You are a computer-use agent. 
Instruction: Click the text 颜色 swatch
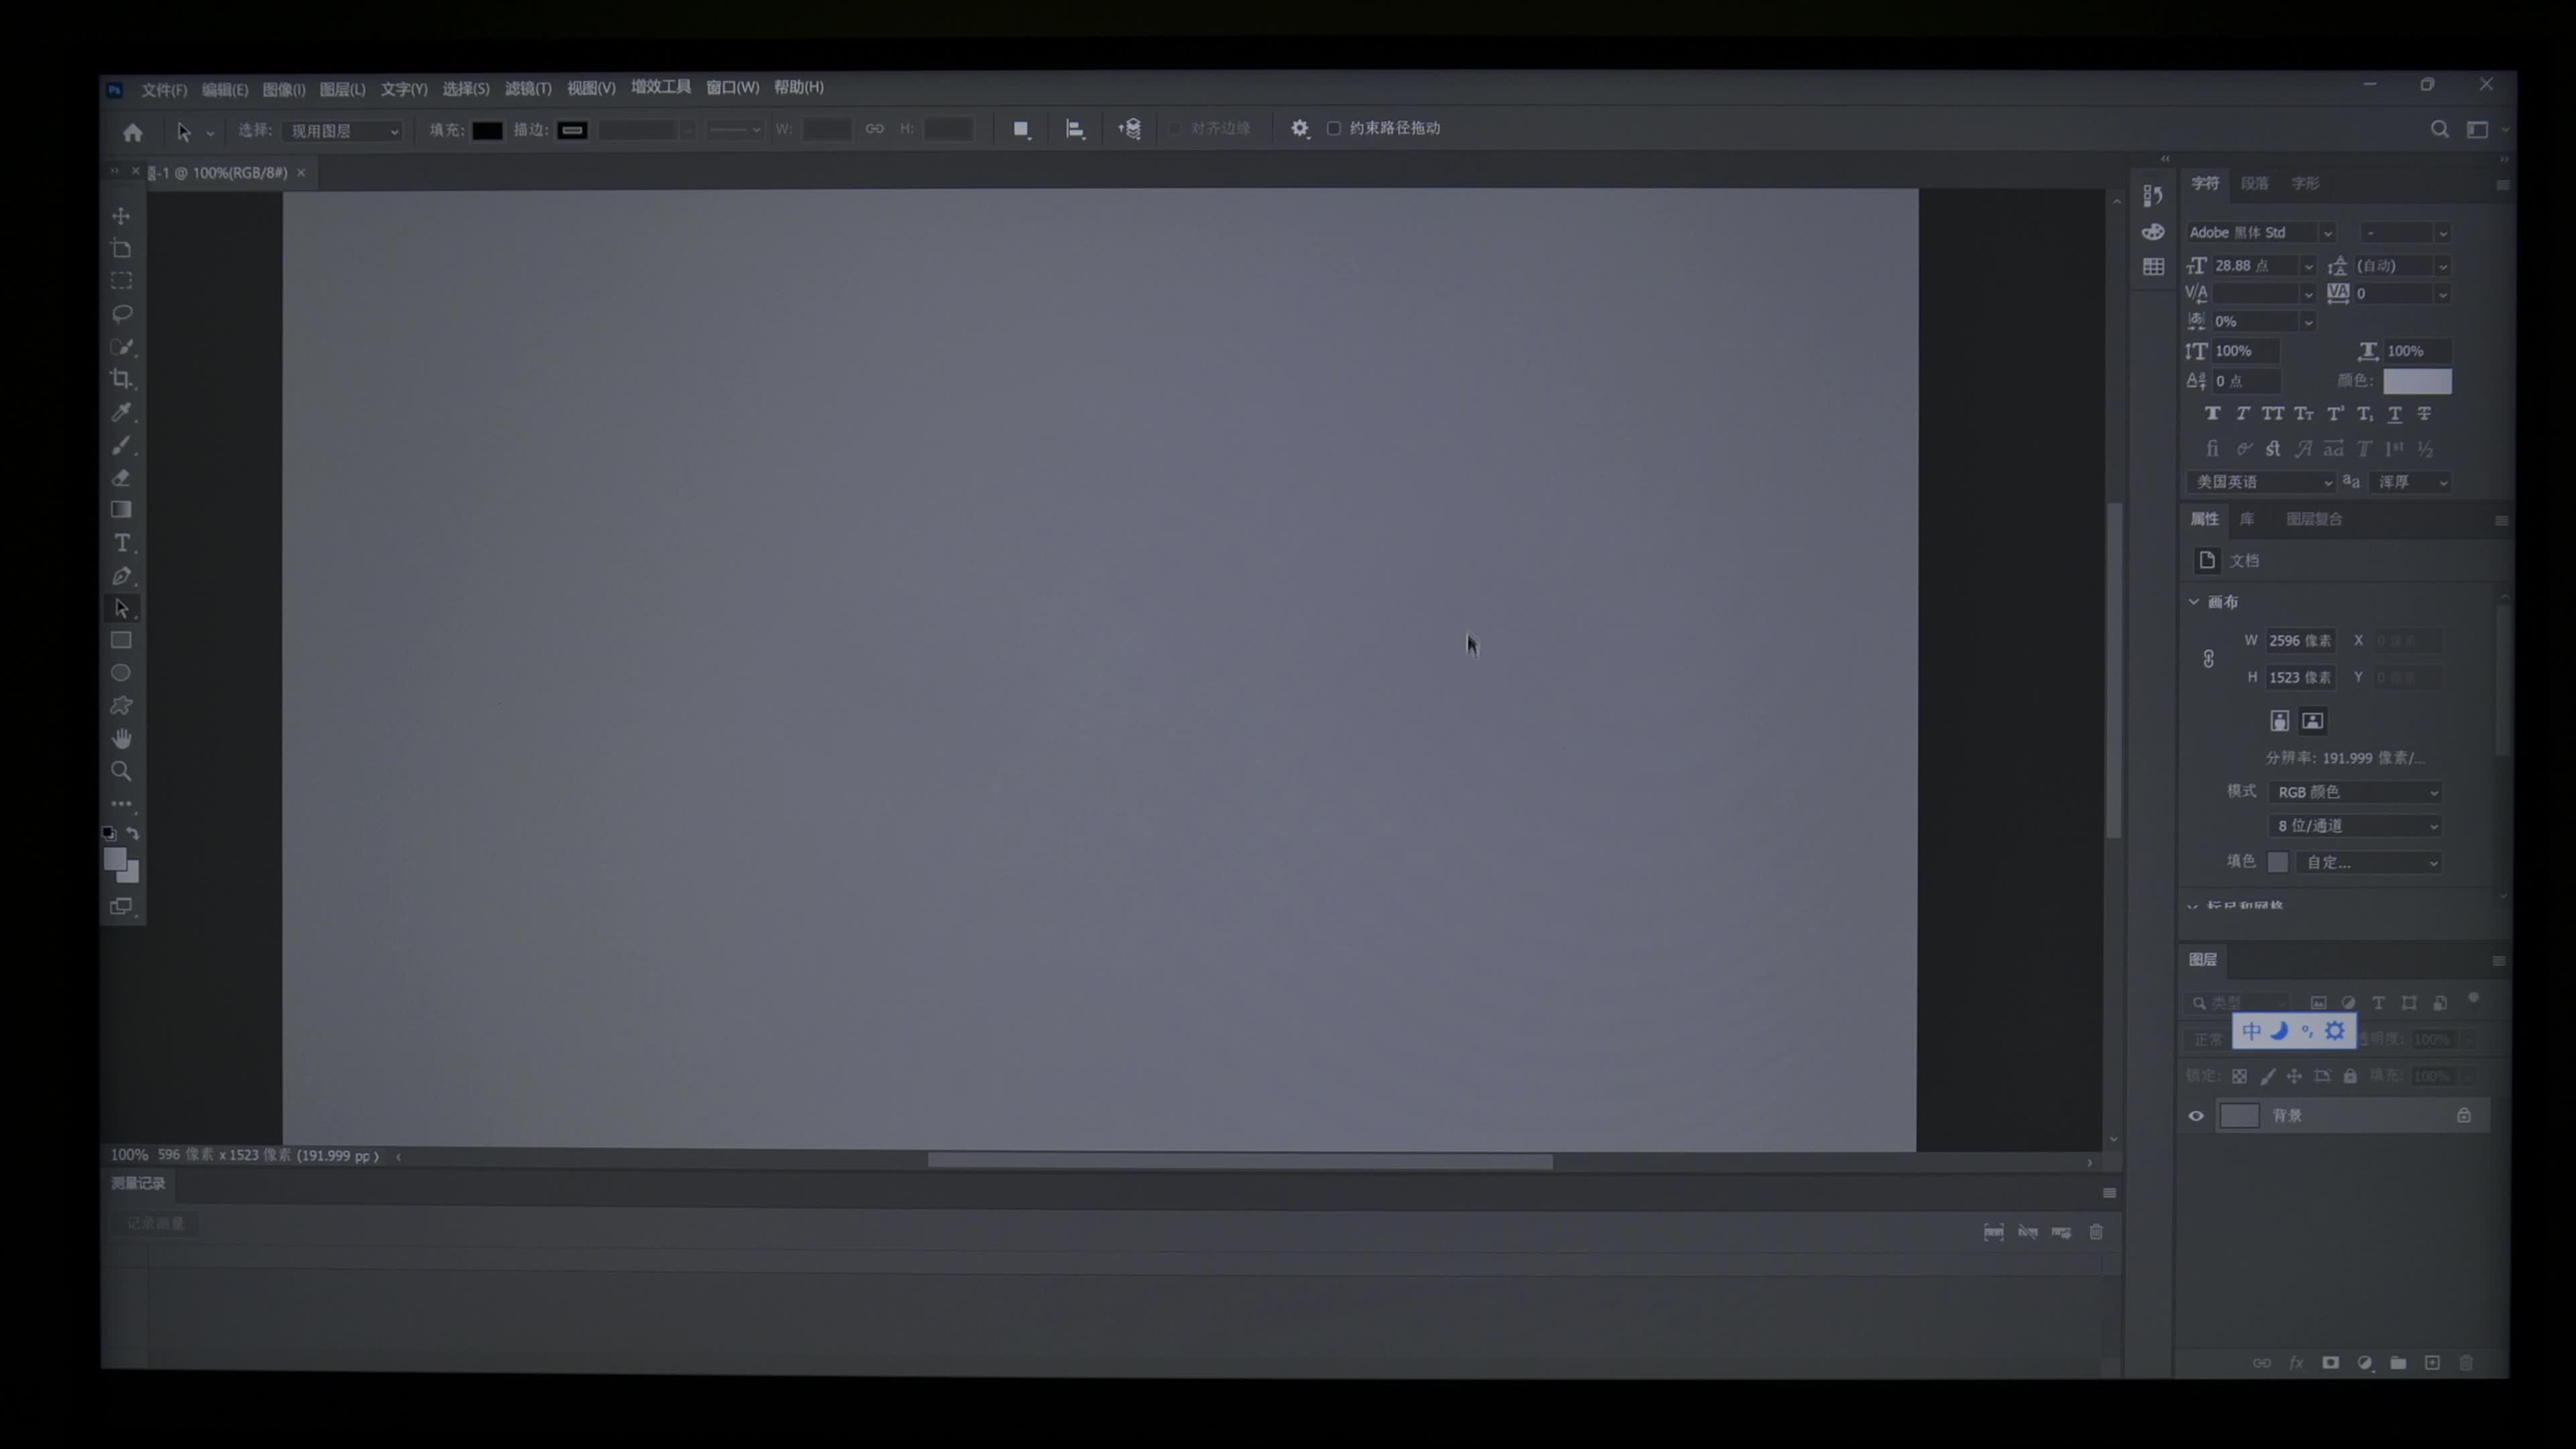tap(2417, 381)
